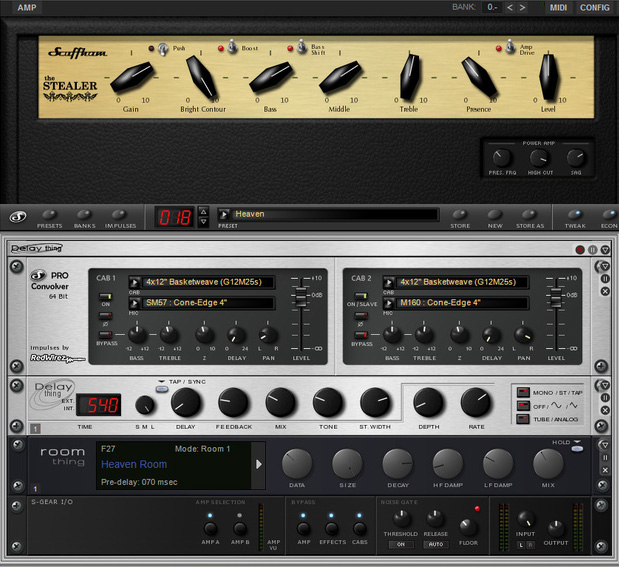This screenshot has height=567, width=619.
Task: Click the rack pause round button
Action: coord(593,250)
